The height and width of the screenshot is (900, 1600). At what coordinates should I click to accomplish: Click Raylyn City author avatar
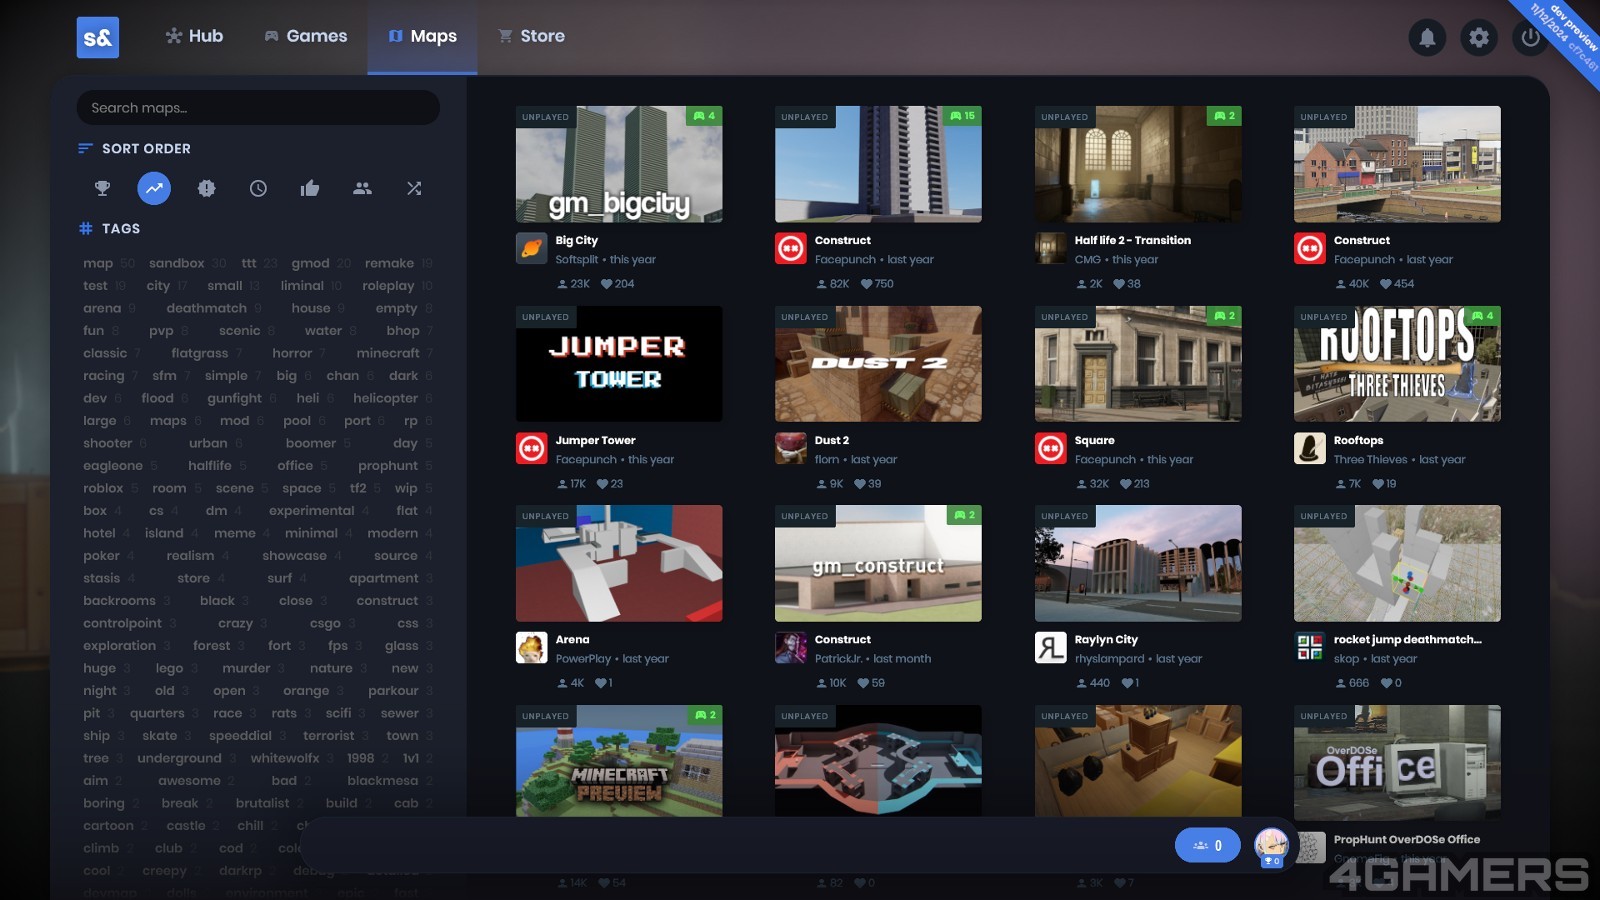1051,647
